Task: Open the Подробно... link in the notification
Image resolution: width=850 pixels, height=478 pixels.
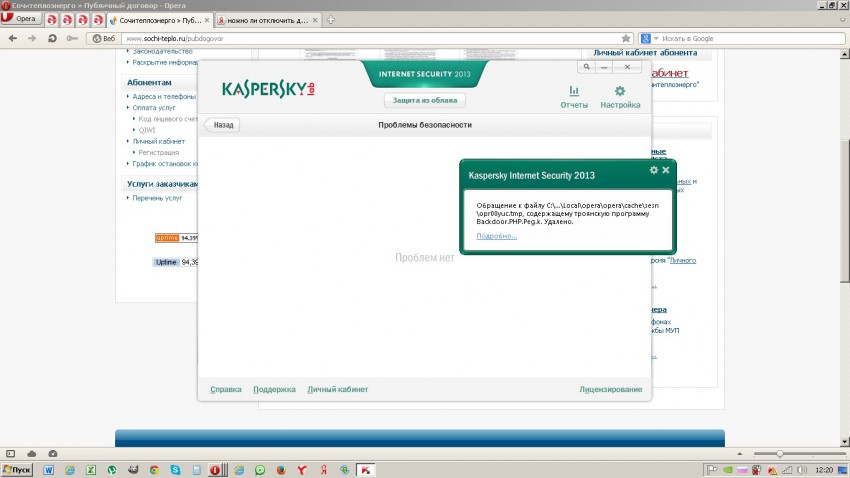Action: 497,236
